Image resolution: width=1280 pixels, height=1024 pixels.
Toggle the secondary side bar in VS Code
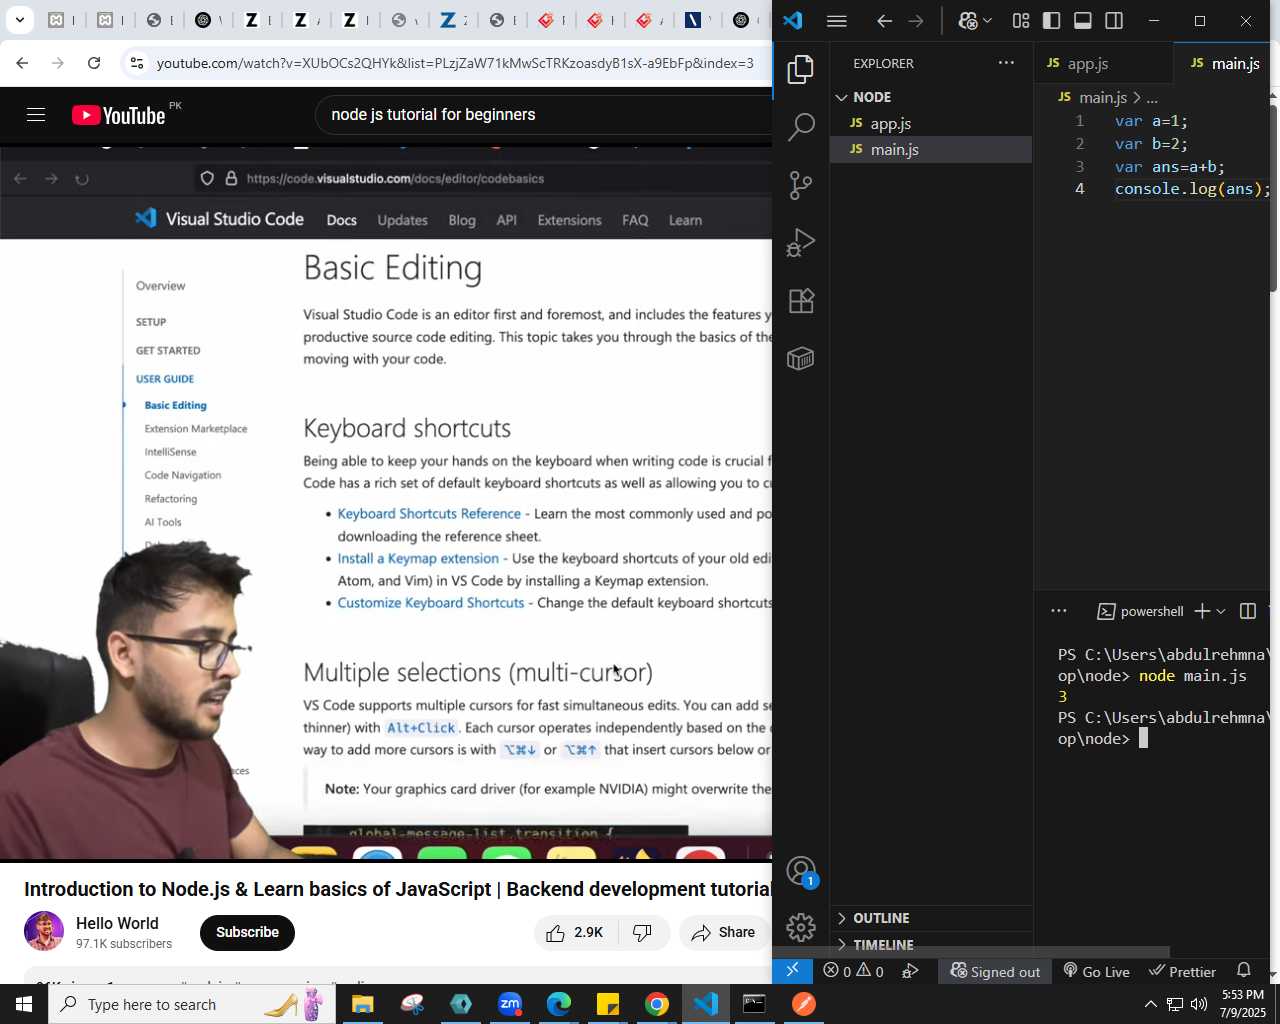coord(1114,21)
